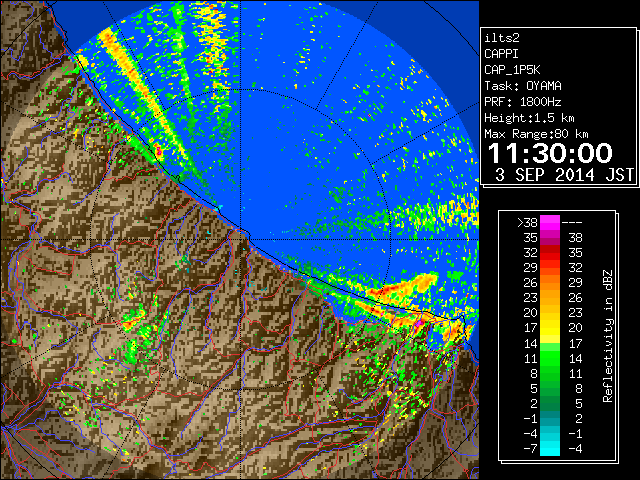Click the -7 legend label at bottom left
The height and width of the screenshot is (480, 640).
pyautogui.click(x=530, y=449)
